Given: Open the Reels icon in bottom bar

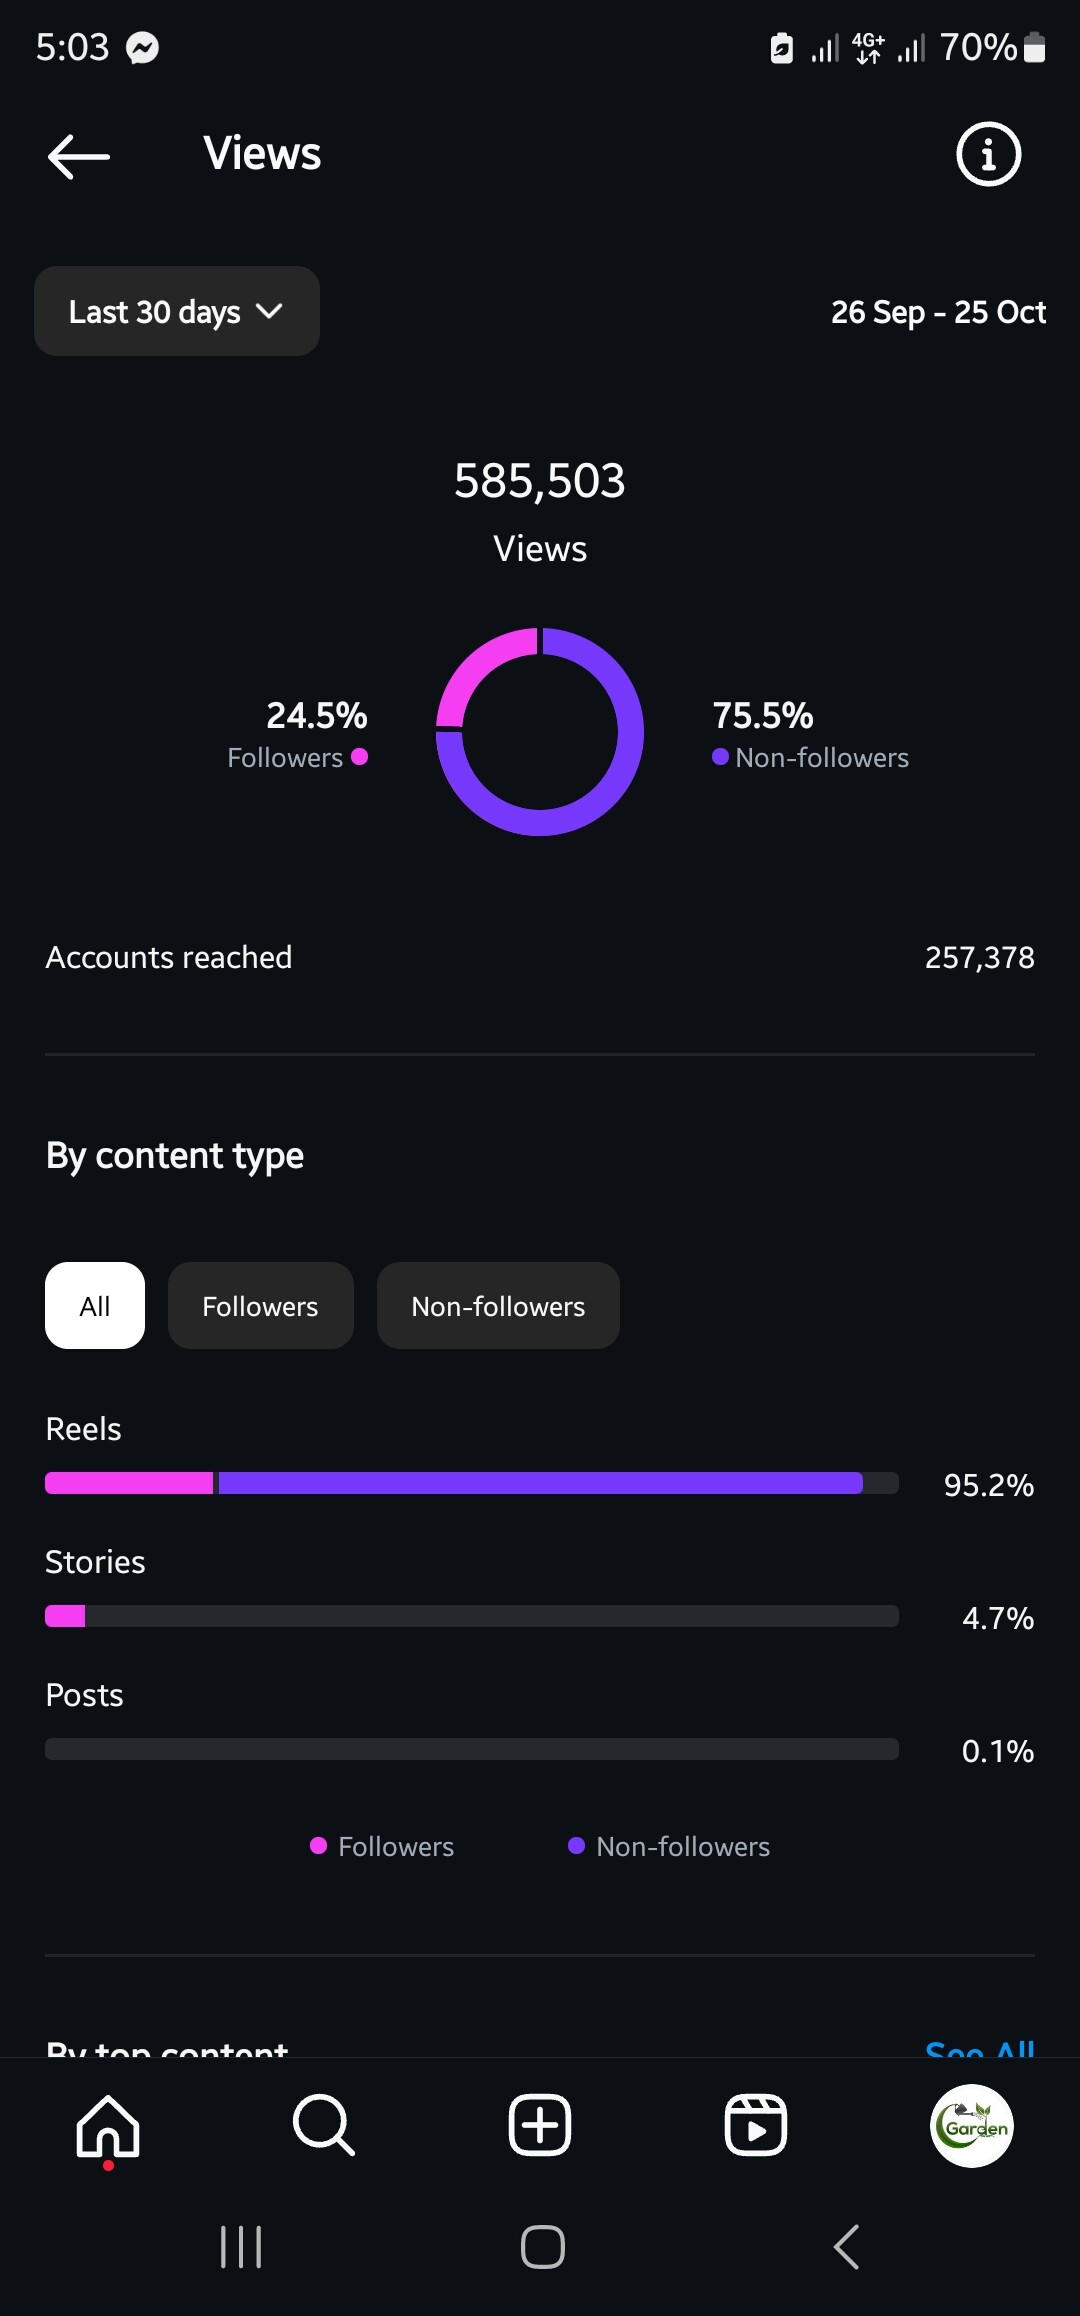Looking at the screenshot, I should pos(756,2125).
